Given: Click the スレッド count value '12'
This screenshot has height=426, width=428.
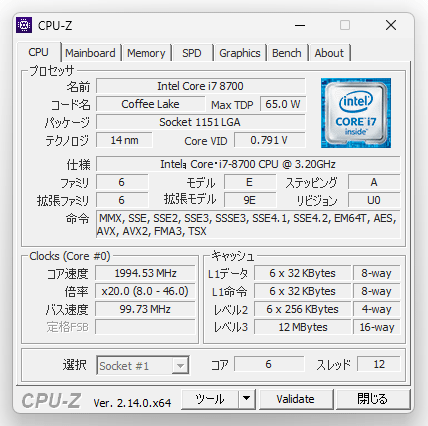Looking at the screenshot, I should coord(379,364).
